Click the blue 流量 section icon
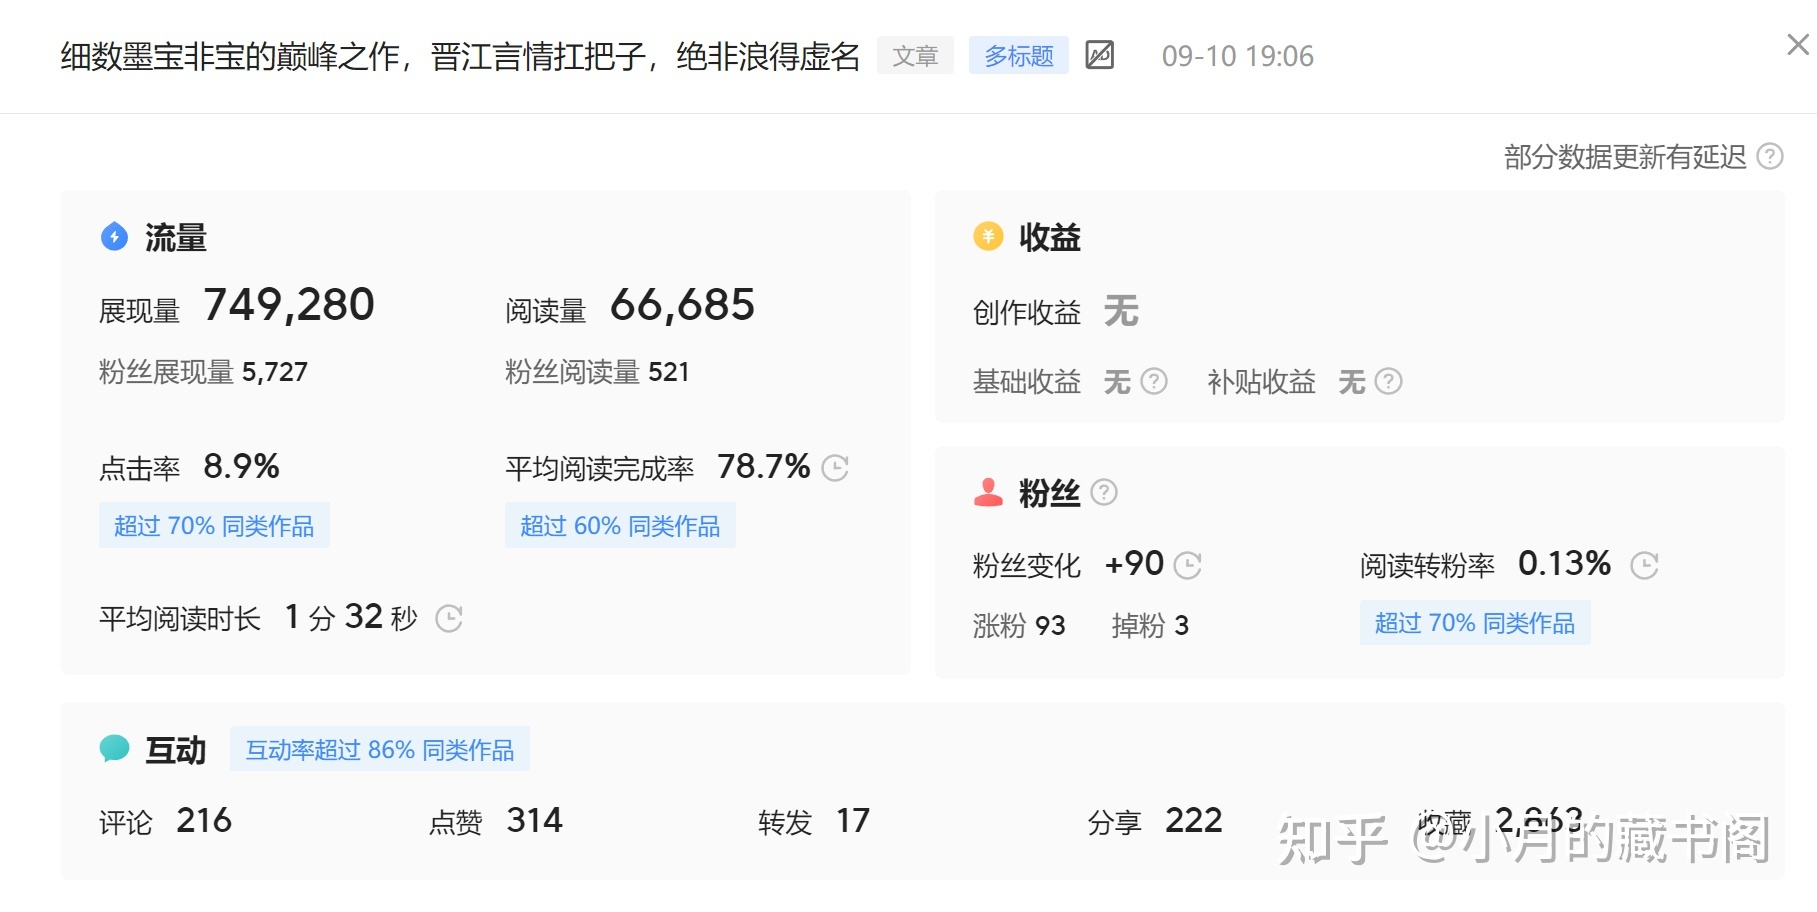The height and width of the screenshot is (912, 1817). [115, 237]
